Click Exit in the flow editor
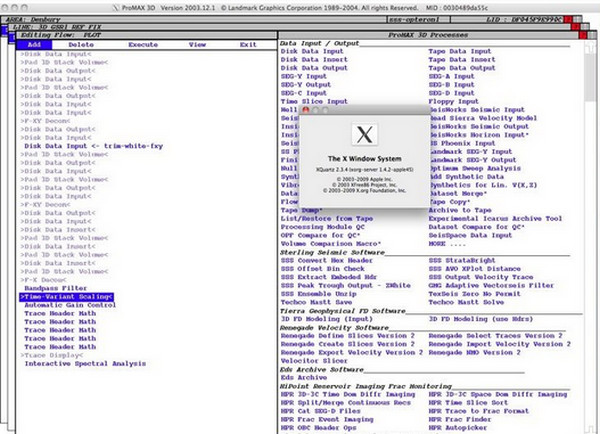This screenshot has height=434, width=600. click(247, 44)
